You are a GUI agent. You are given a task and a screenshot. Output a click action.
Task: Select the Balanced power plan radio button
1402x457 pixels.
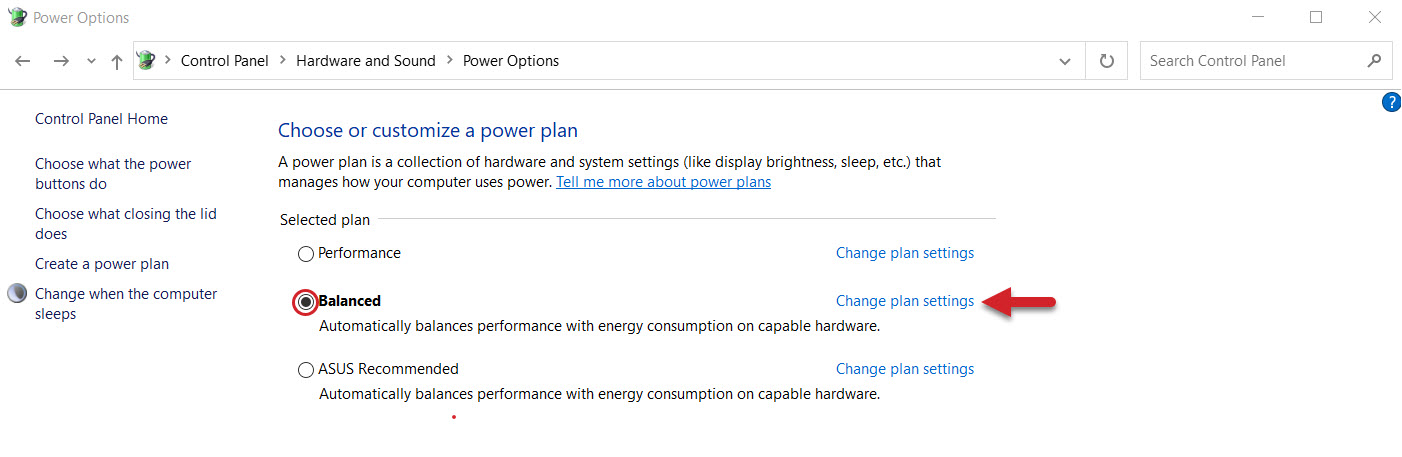[306, 301]
